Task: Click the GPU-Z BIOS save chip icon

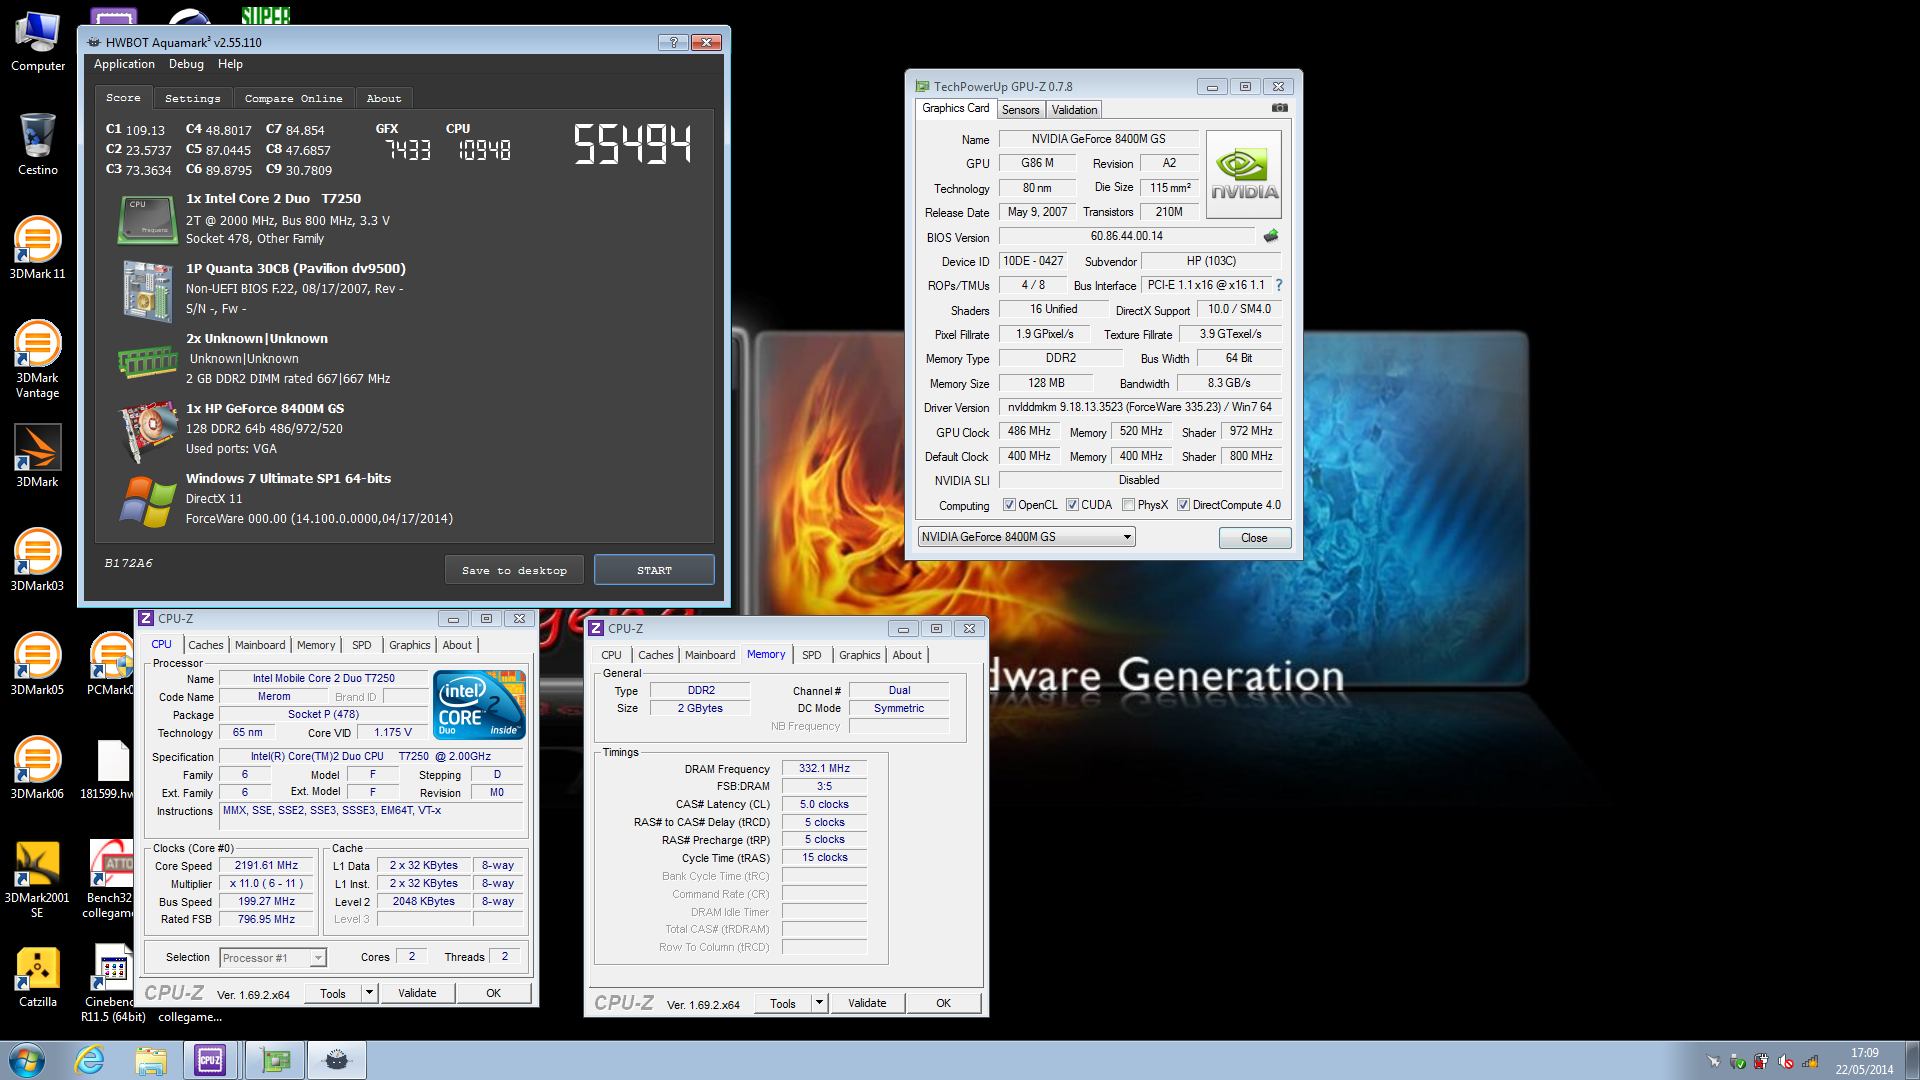Action: pos(1270,236)
